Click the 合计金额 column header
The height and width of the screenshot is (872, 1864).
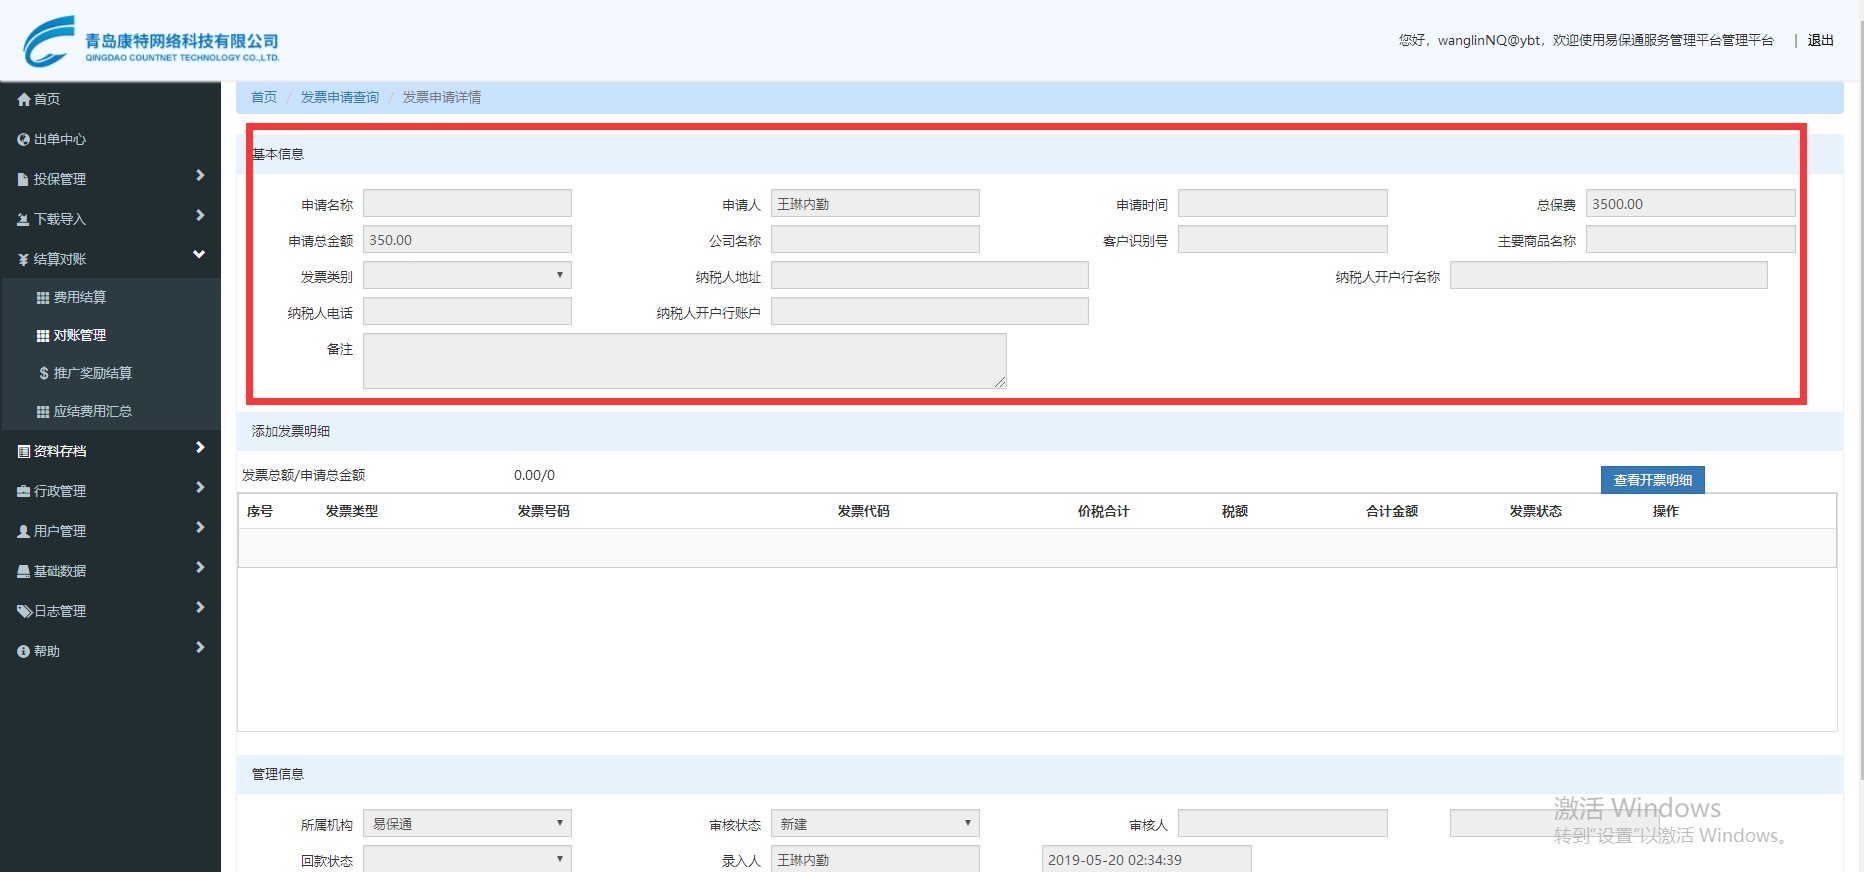pyautogui.click(x=1392, y=511)
